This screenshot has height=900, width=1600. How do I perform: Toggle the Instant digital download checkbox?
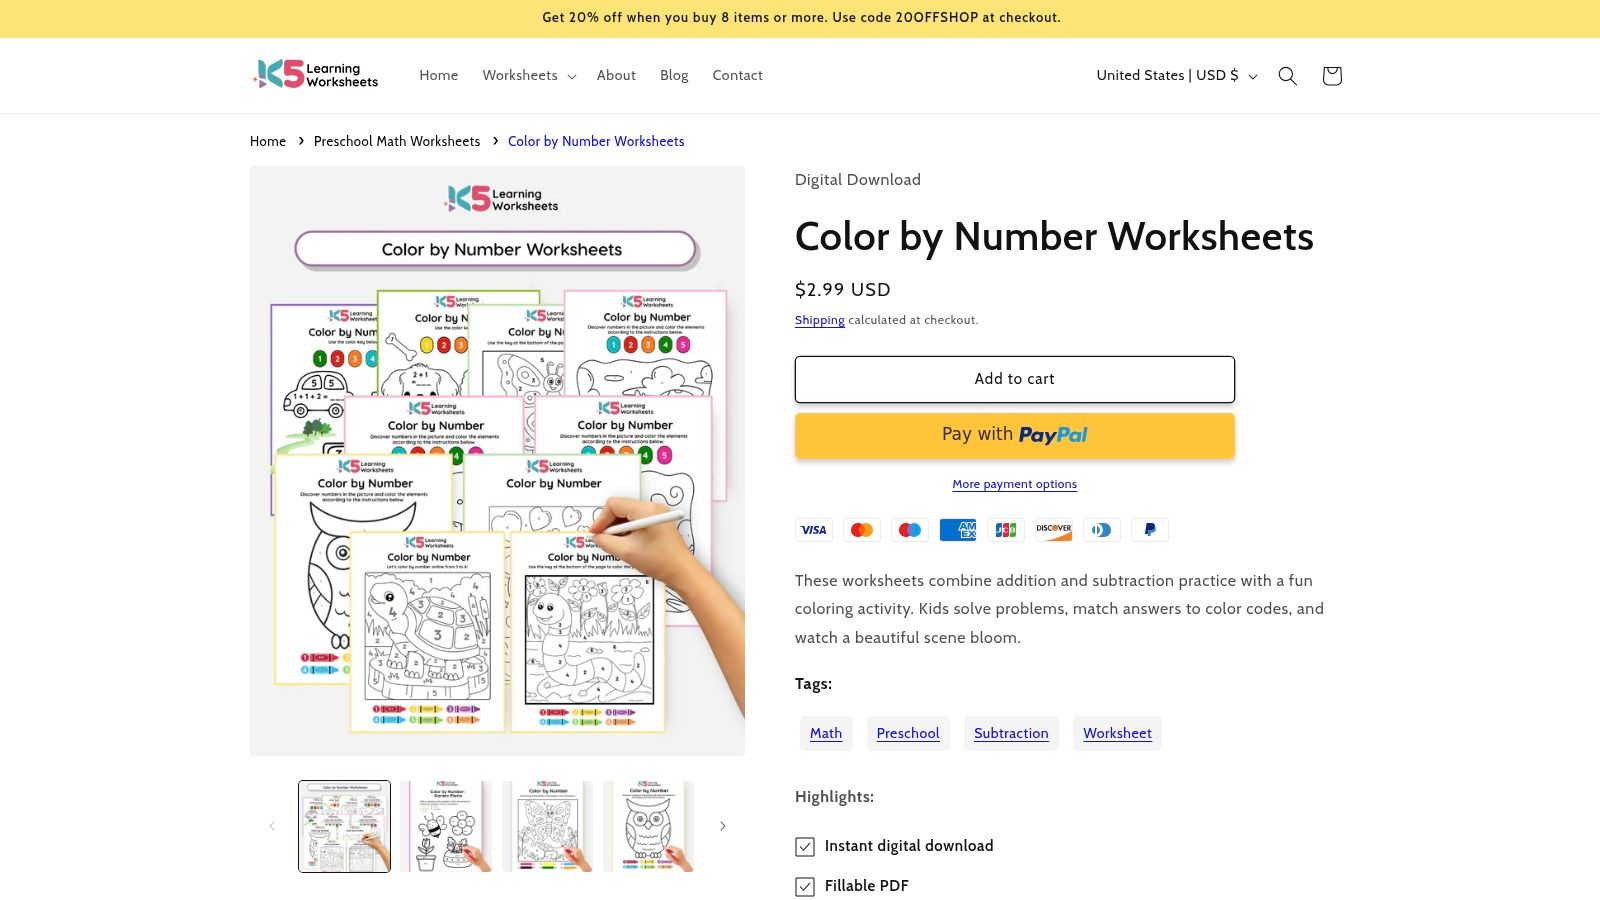click(x=804, y=846)
